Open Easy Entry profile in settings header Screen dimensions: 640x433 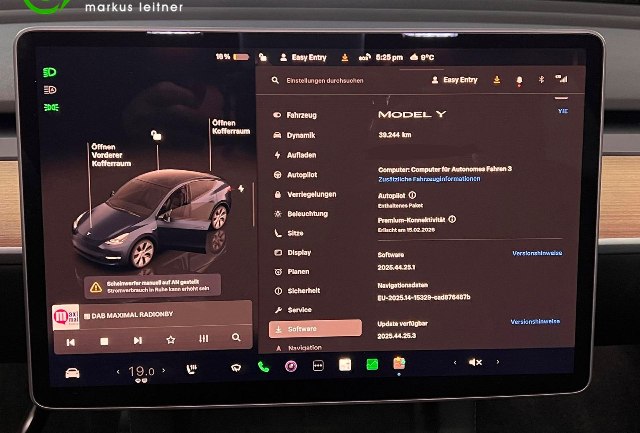[454, 80]
